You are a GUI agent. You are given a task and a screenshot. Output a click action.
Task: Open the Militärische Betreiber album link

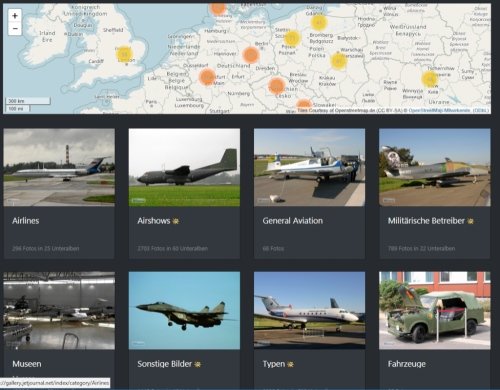(x=426, y=221)
